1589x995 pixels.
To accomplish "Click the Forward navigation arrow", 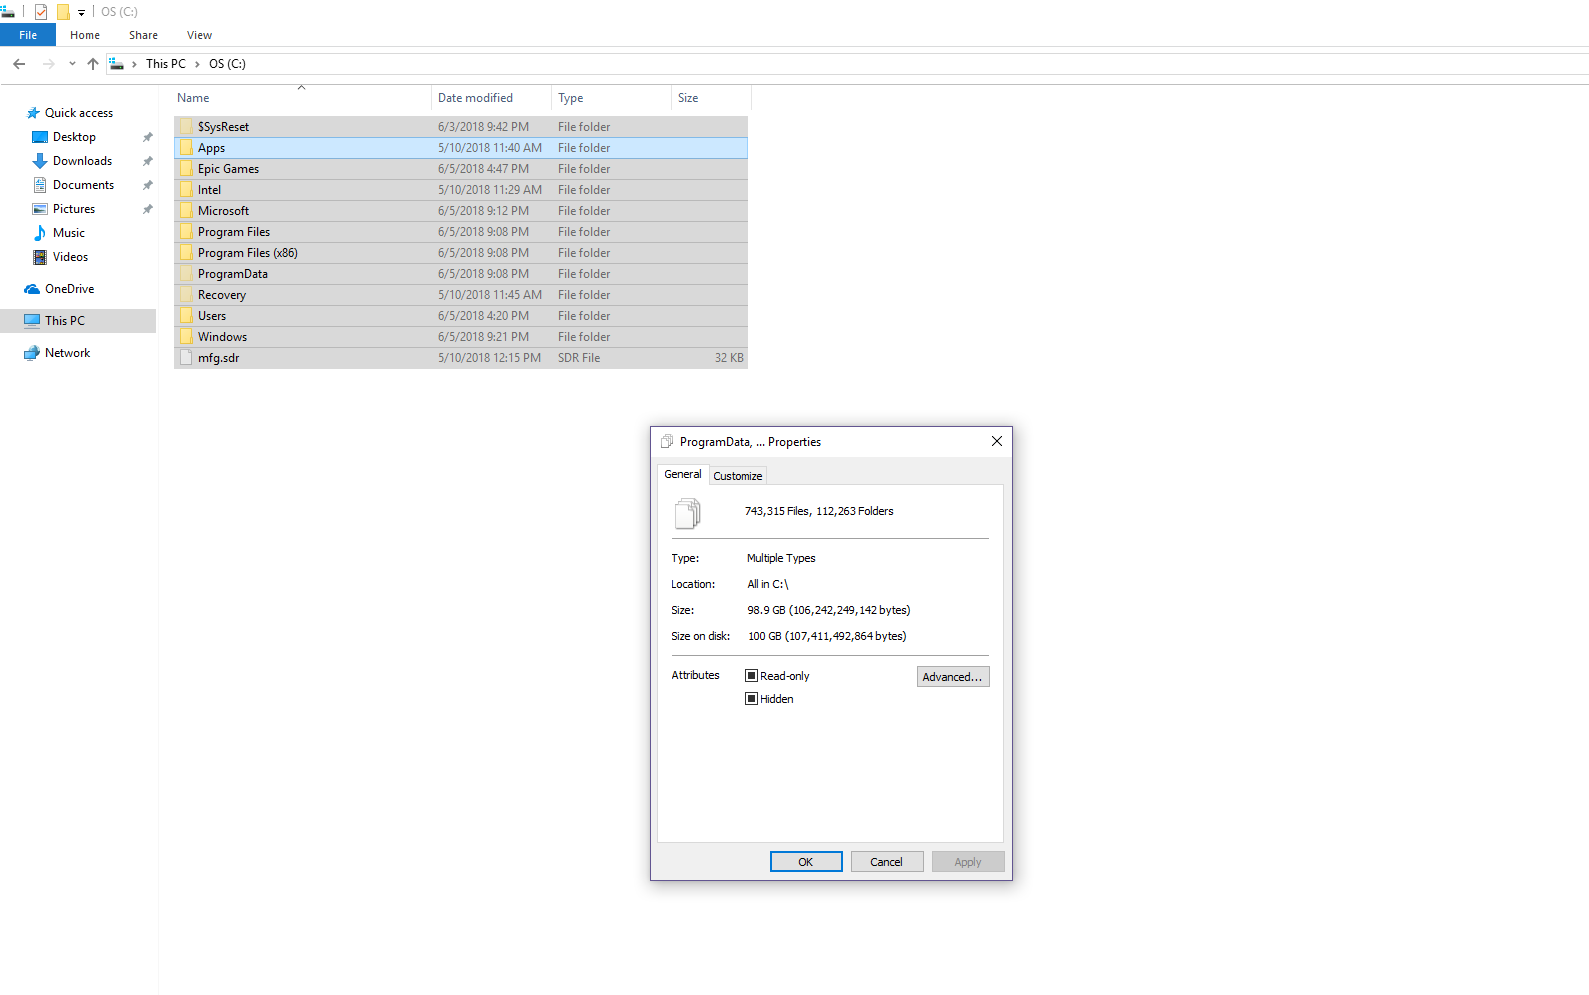I will tap(48, 64).
